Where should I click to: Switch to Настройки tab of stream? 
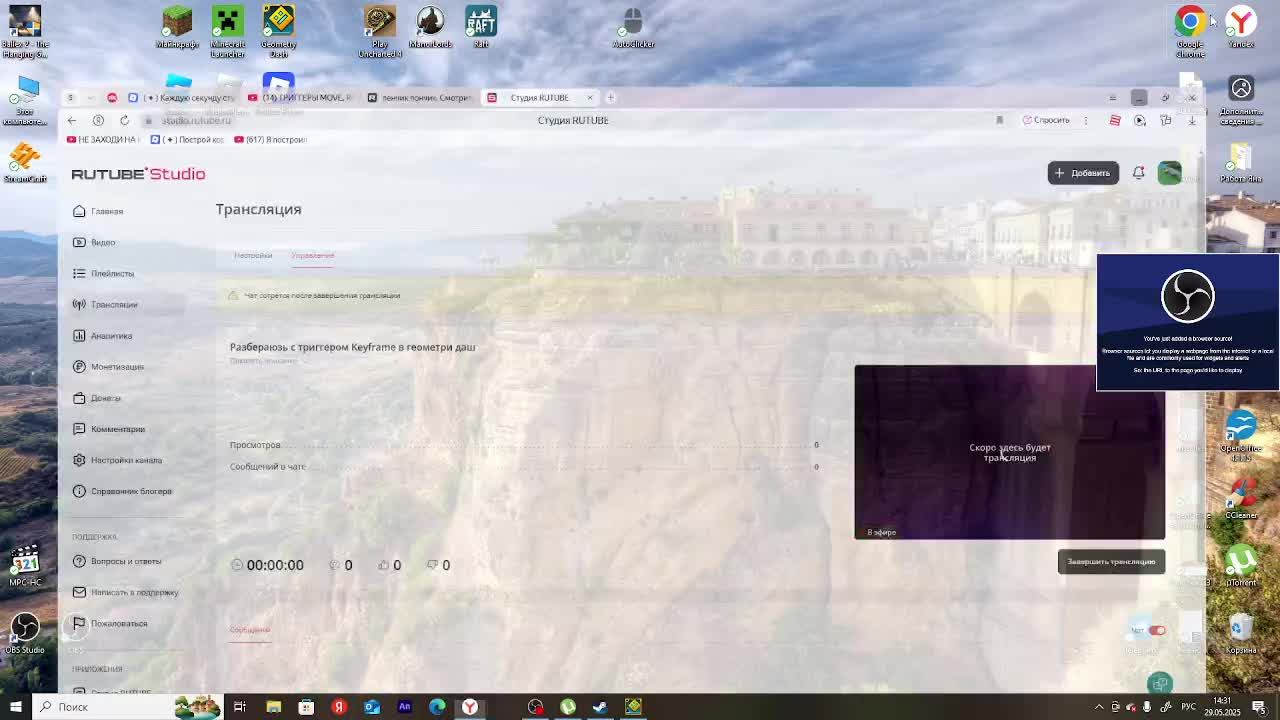coord(253,255)
